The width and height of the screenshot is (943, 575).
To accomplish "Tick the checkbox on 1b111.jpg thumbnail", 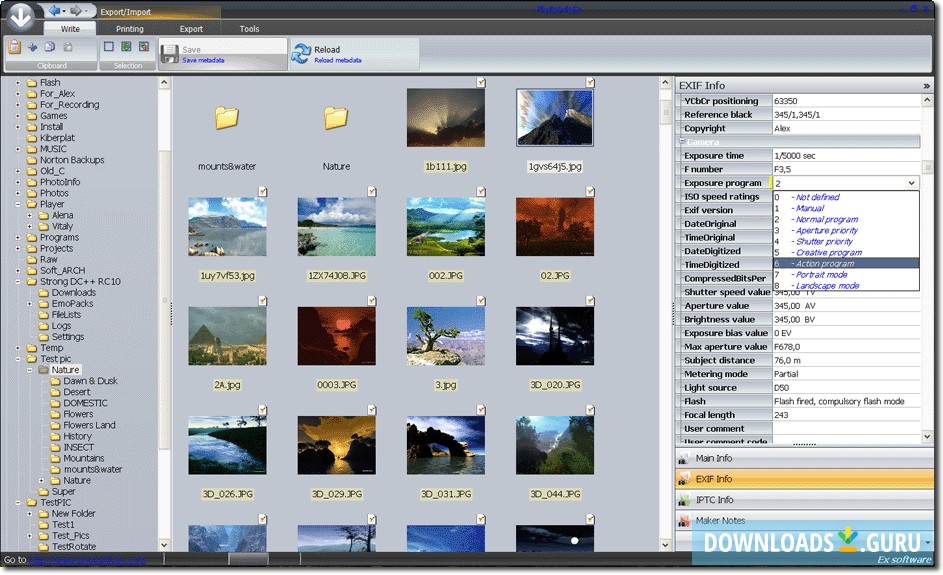I will coord(481,82).
